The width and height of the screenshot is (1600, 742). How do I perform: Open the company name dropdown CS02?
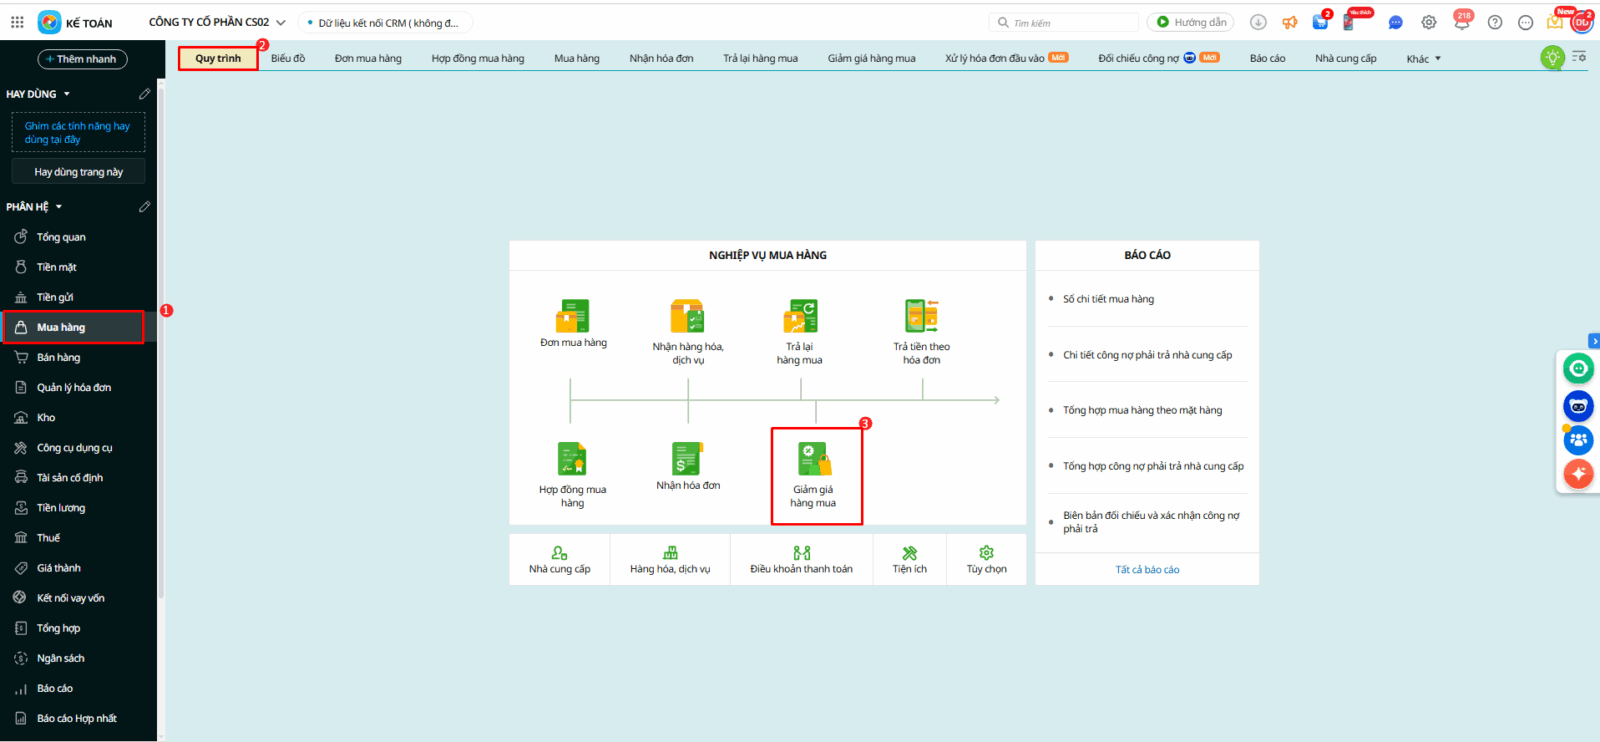(217, 22)
